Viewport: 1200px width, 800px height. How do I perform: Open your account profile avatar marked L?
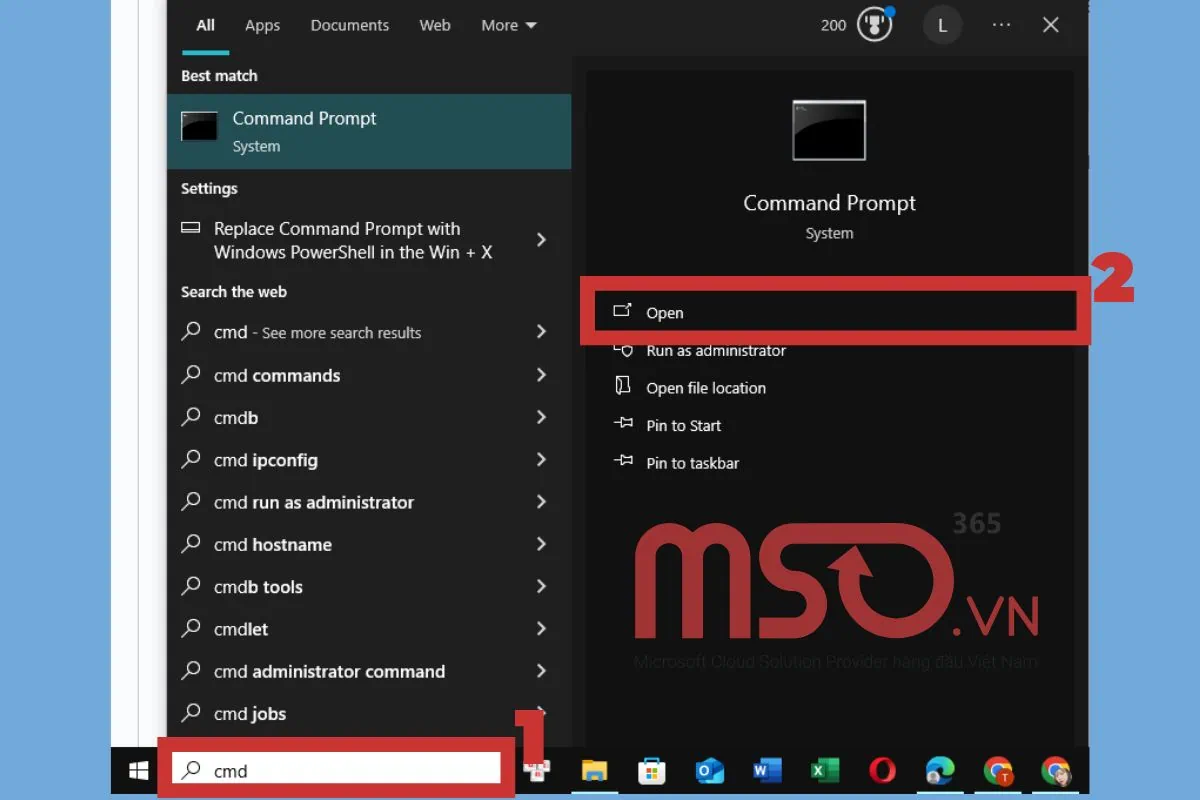pos(942,25)
